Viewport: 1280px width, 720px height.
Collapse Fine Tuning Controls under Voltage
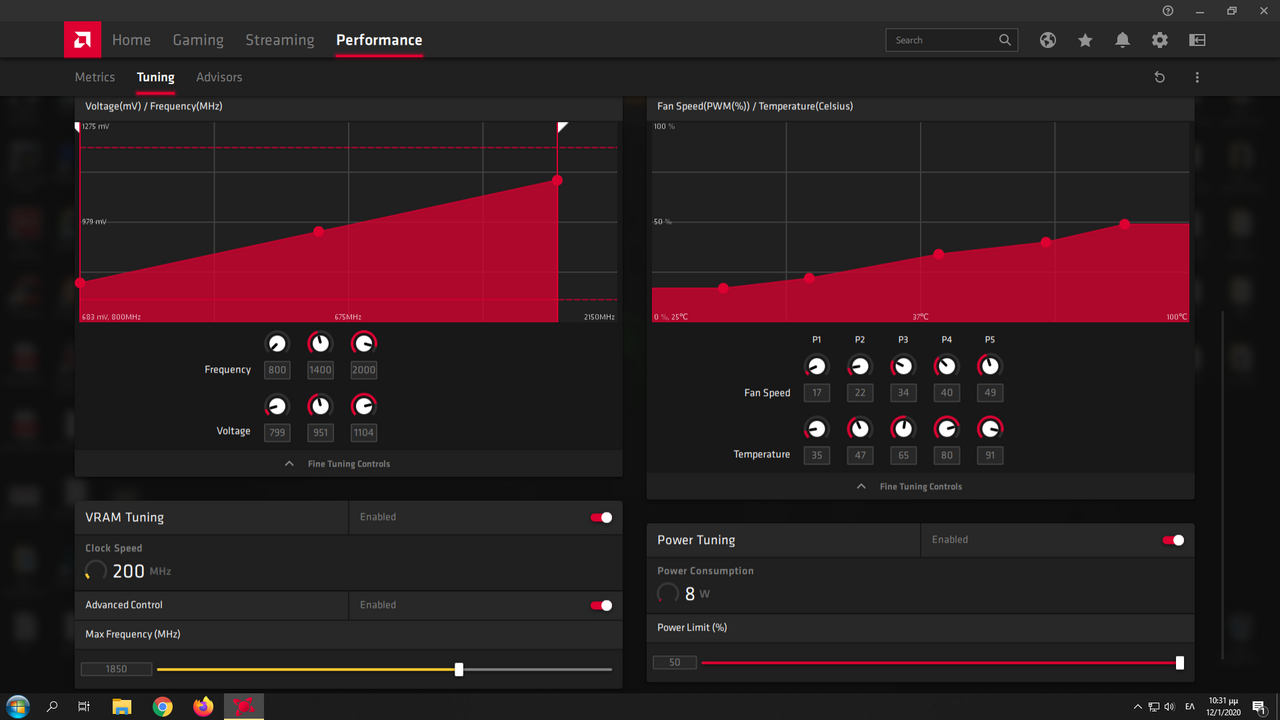pyautogui.click(x=348, y=464)
